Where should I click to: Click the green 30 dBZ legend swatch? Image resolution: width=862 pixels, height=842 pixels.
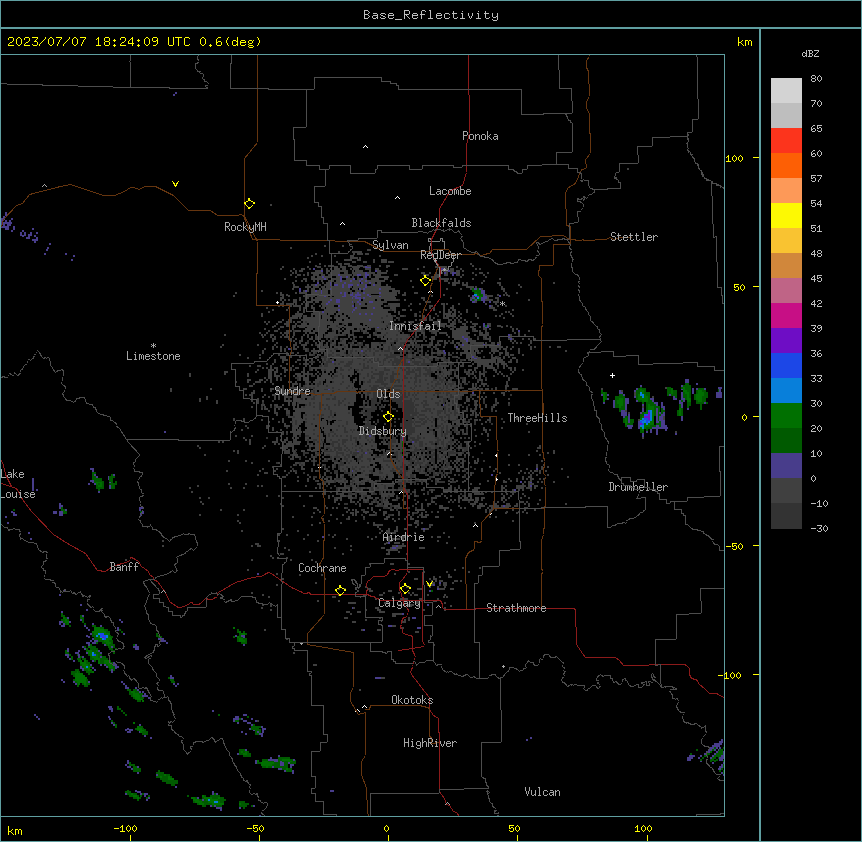click(786, 416)
